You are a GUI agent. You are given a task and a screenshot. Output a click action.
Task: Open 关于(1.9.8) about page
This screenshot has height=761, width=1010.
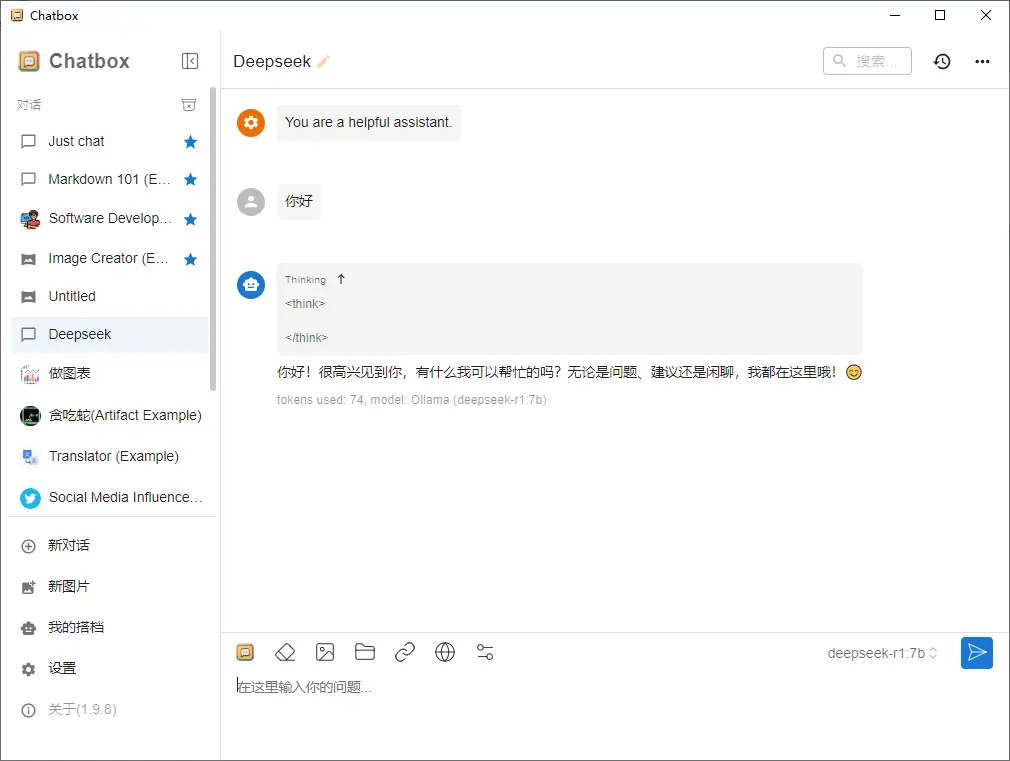[x=110, y=710]
